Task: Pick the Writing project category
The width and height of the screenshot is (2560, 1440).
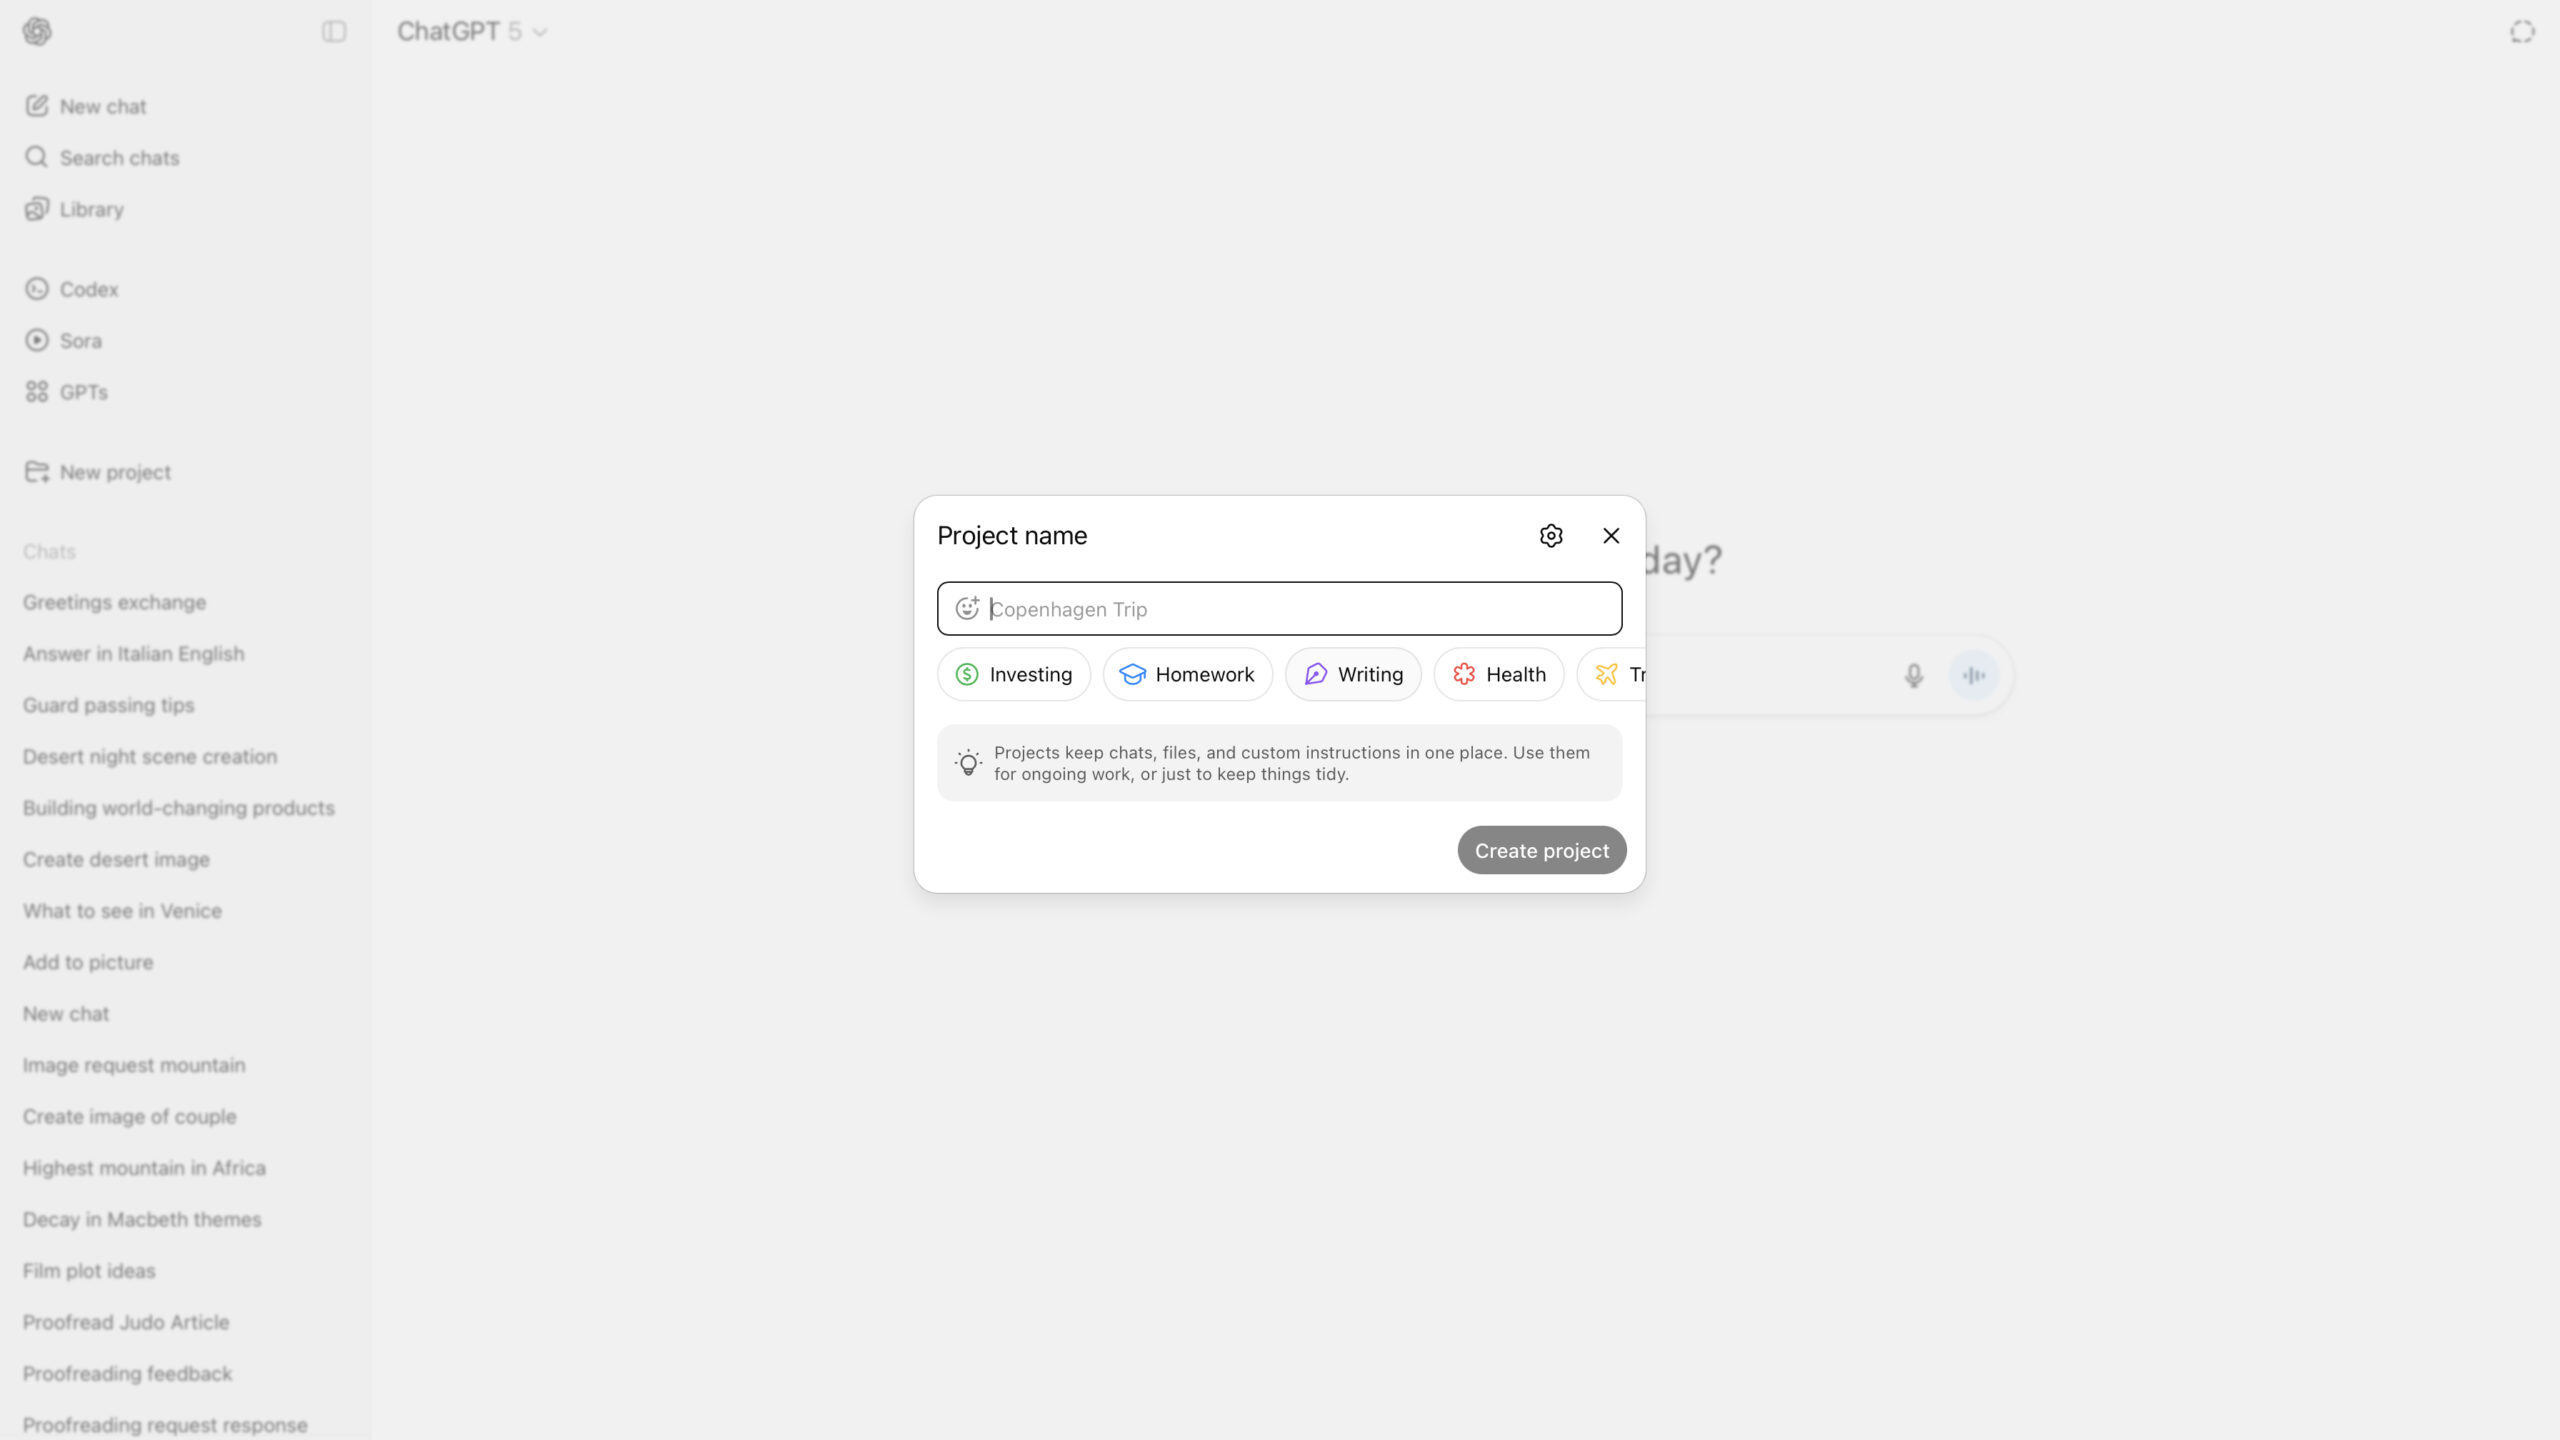Action: (1353, 675)
